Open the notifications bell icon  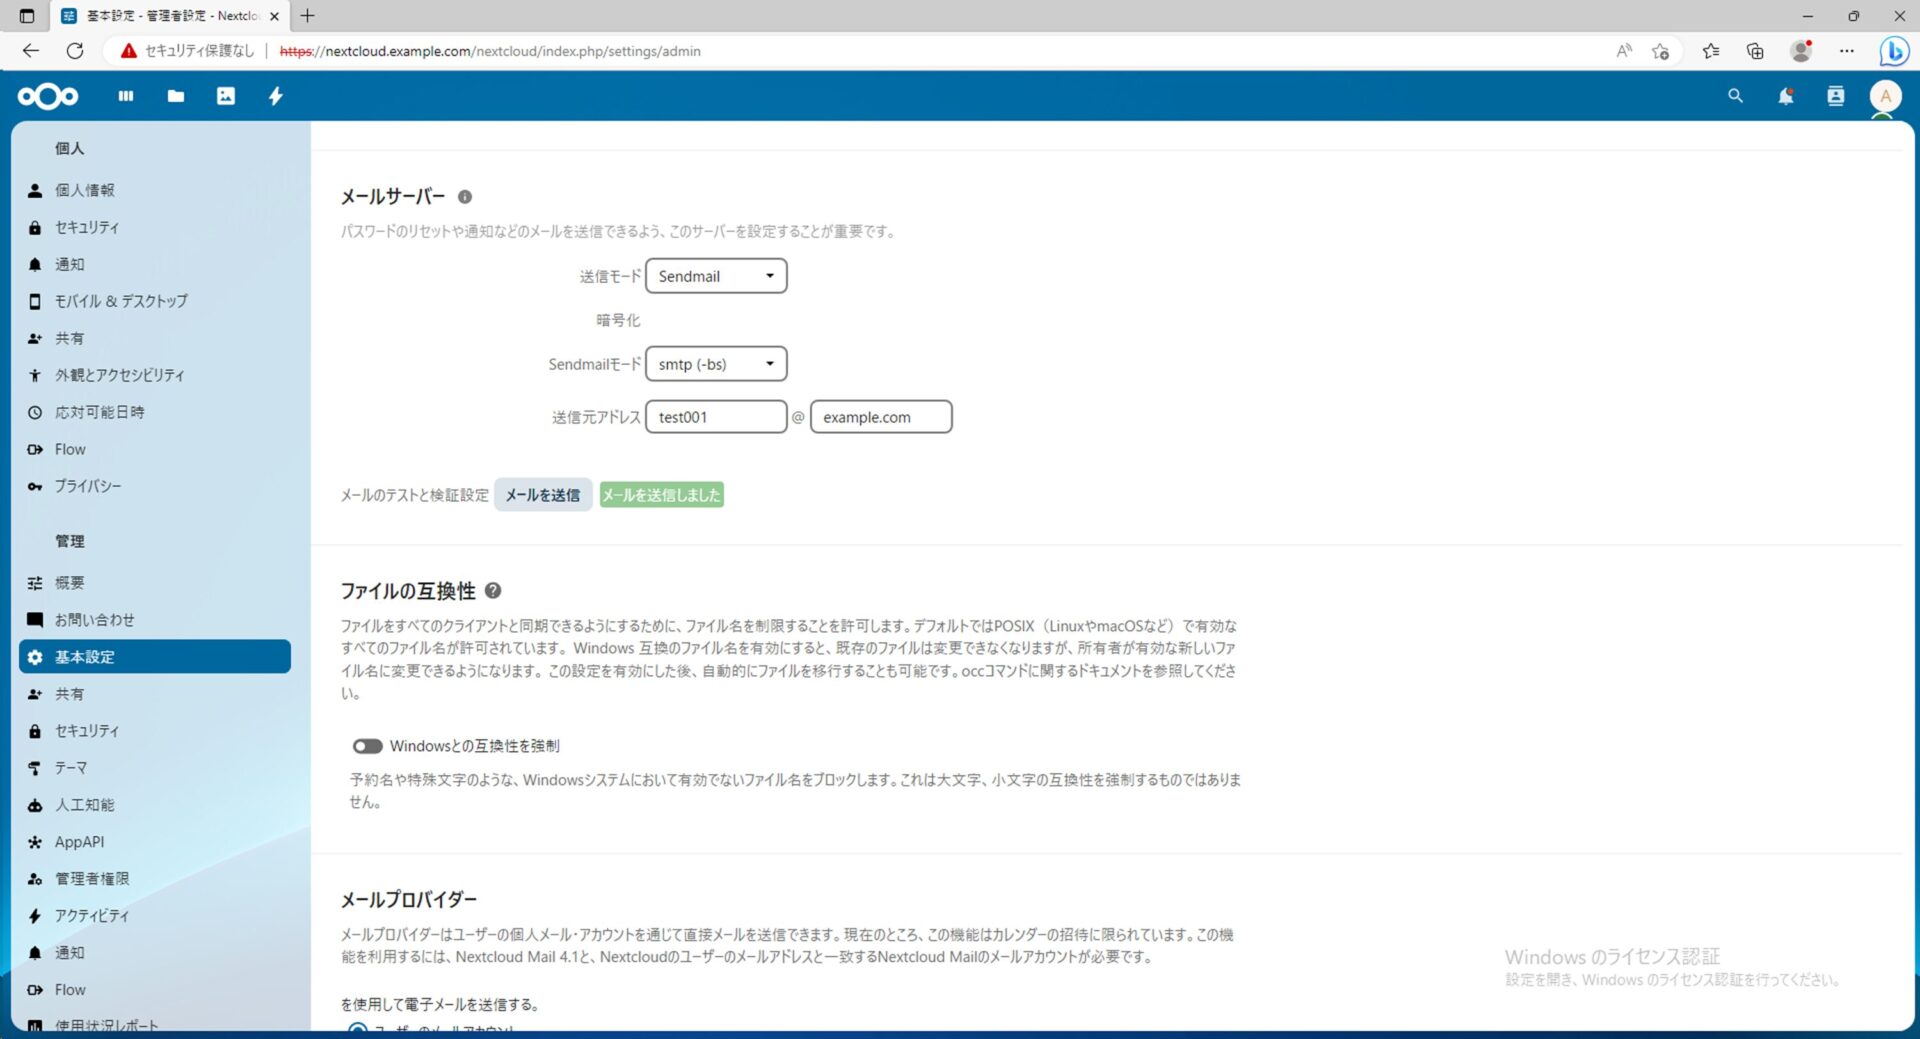pos(1785,96)
